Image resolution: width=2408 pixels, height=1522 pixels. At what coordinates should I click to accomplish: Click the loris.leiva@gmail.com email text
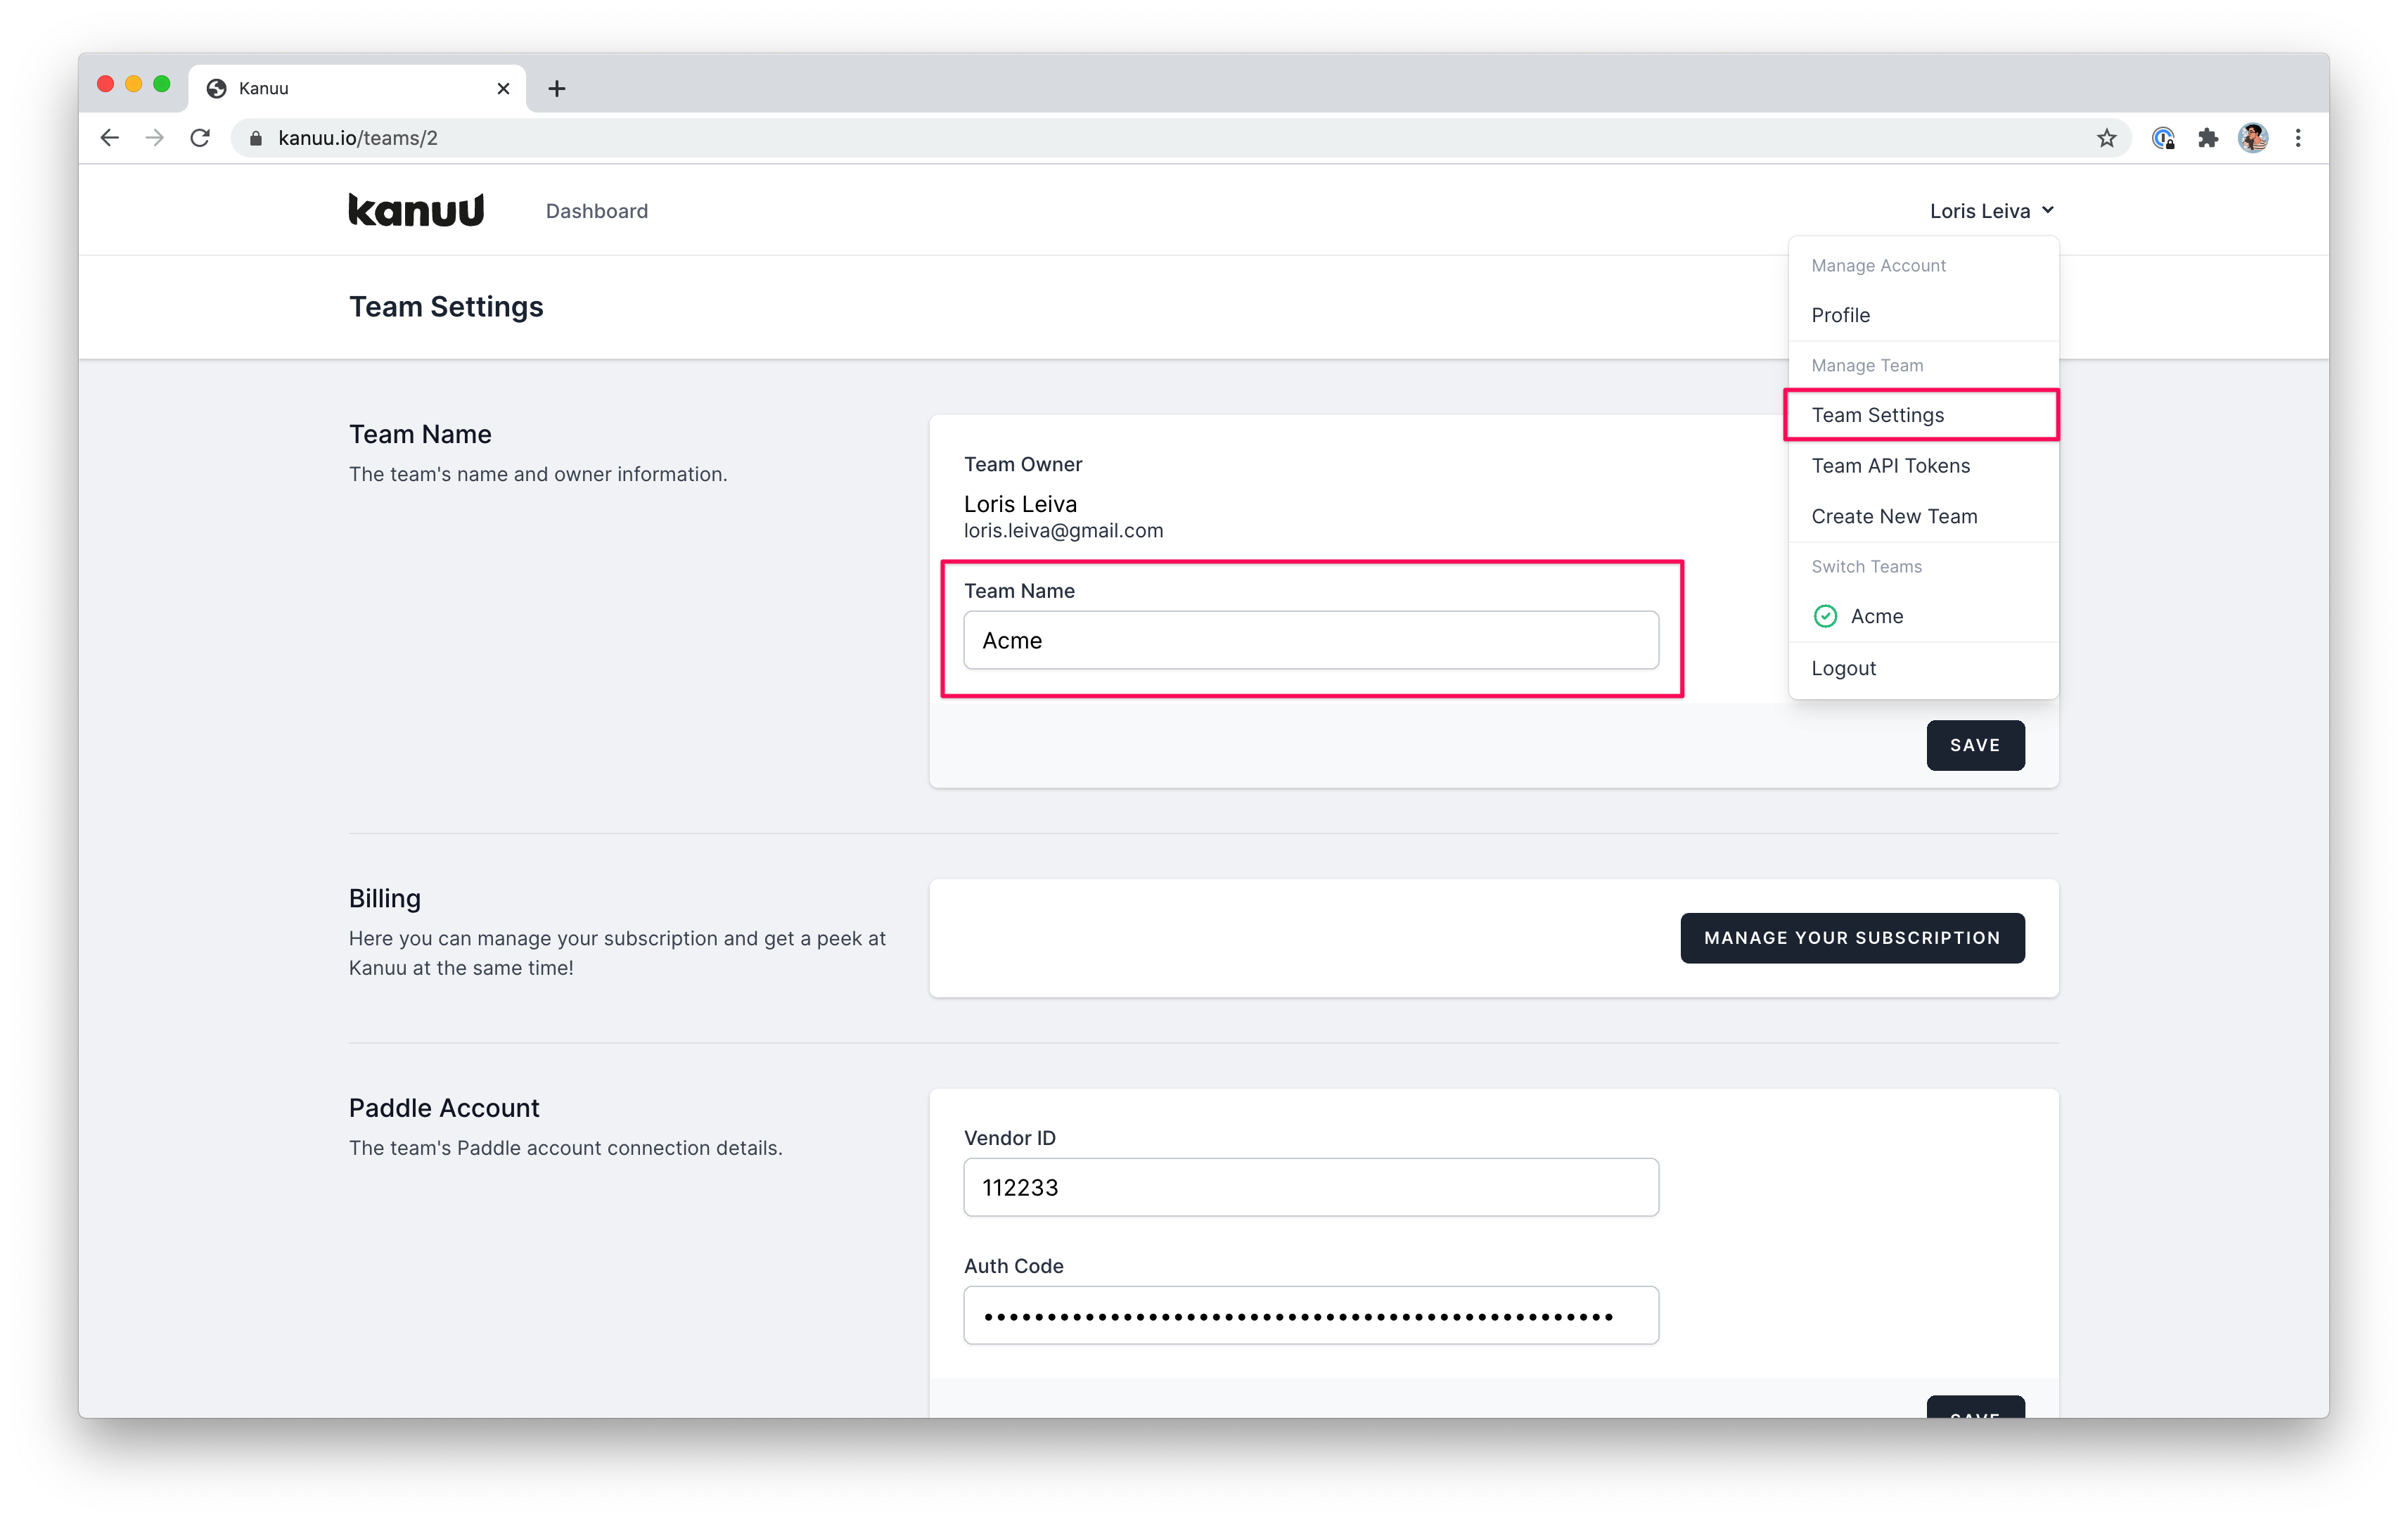1063,531
